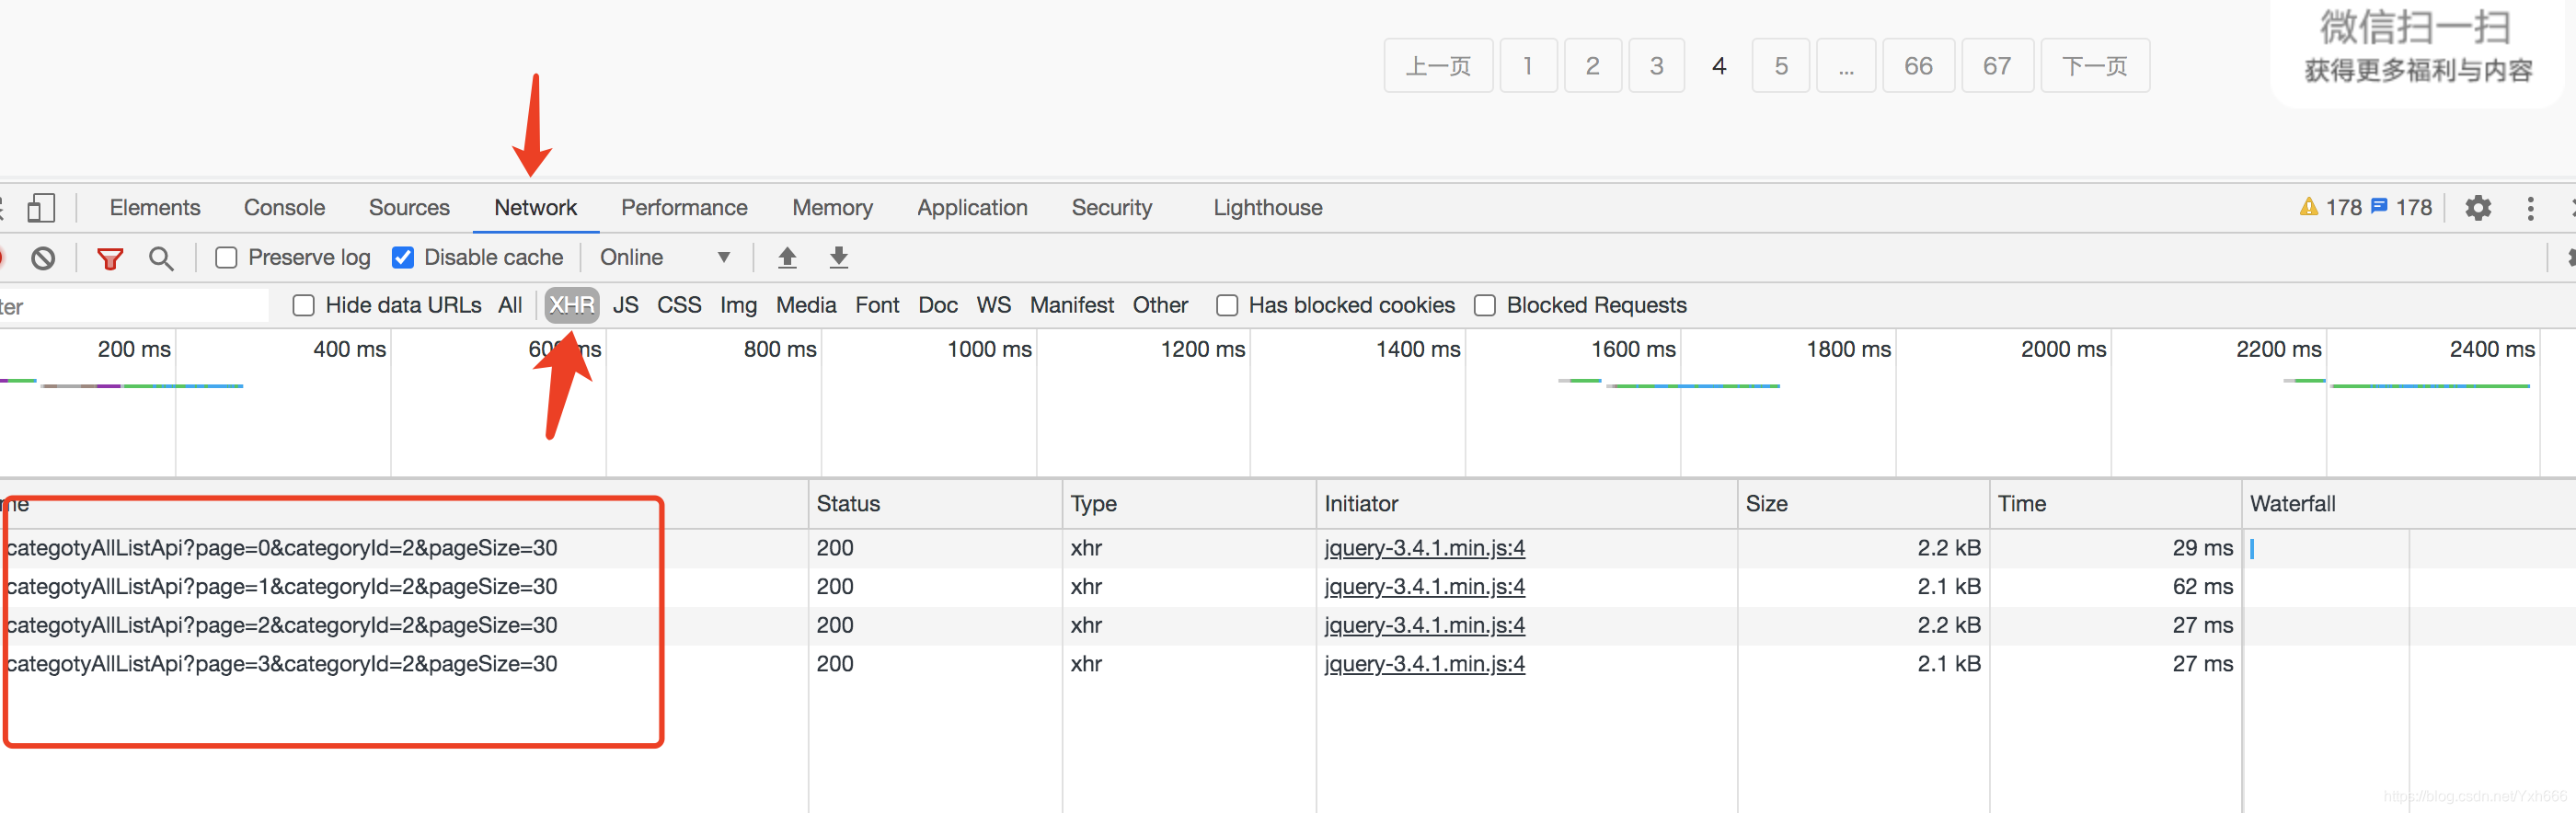The image size is (2576, 813).
Task: Filter requests by Manifest
Action: pyautogui.click(x=1072, y=305)
